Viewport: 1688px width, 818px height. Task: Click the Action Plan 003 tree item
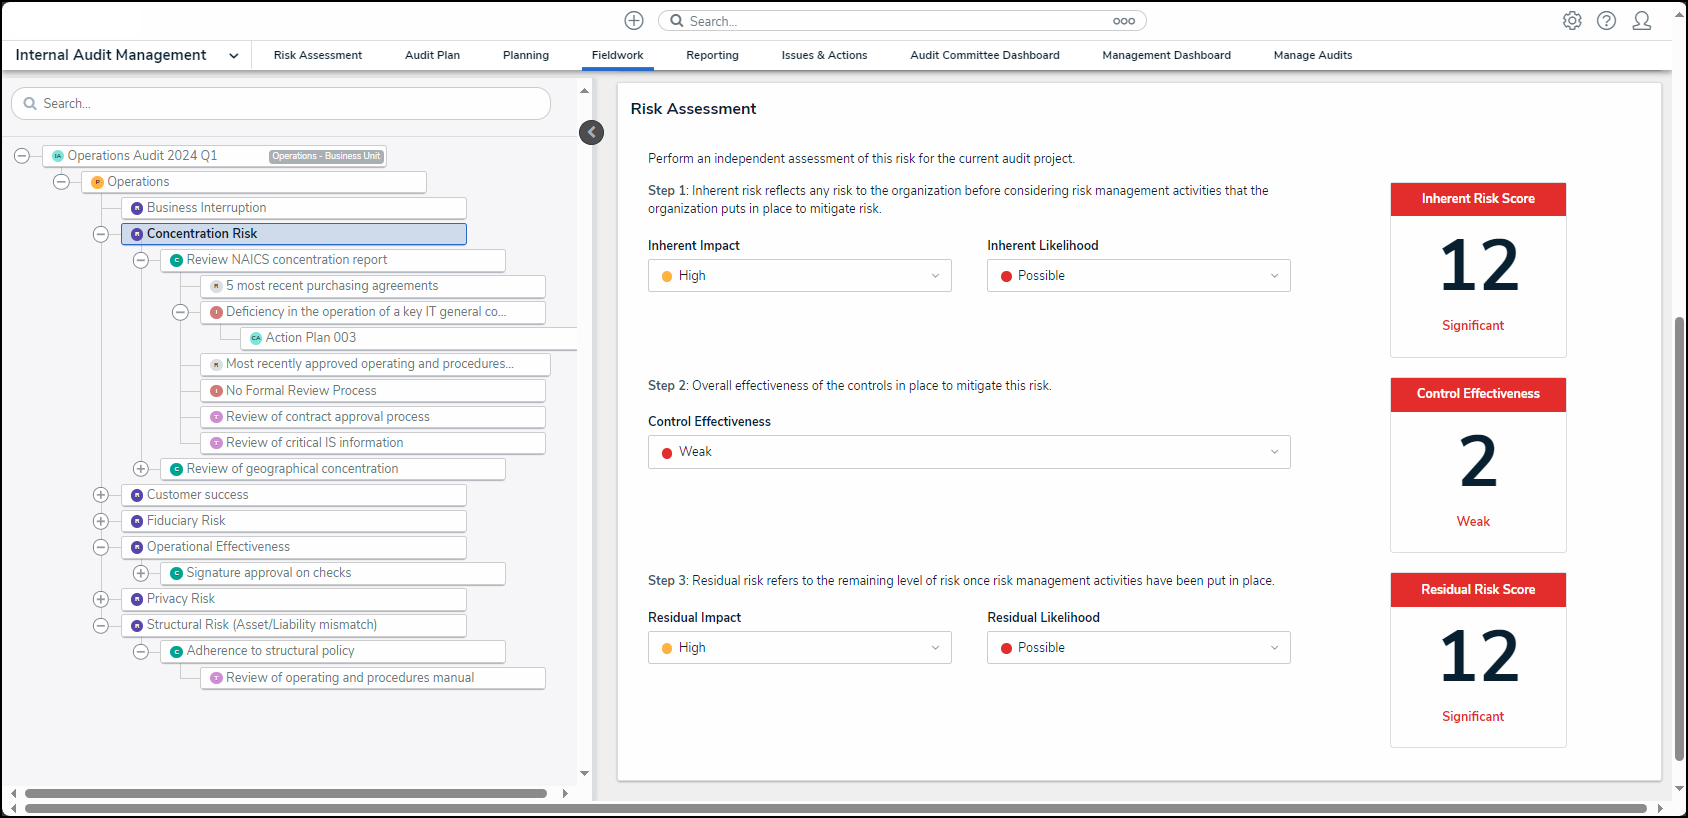(311, 338)
